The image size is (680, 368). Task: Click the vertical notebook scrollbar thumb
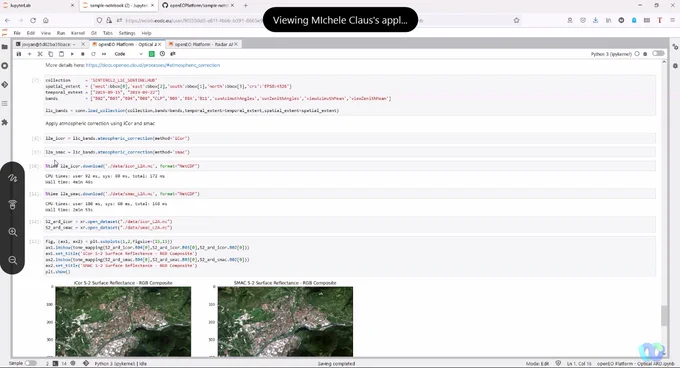click(664, 316)
